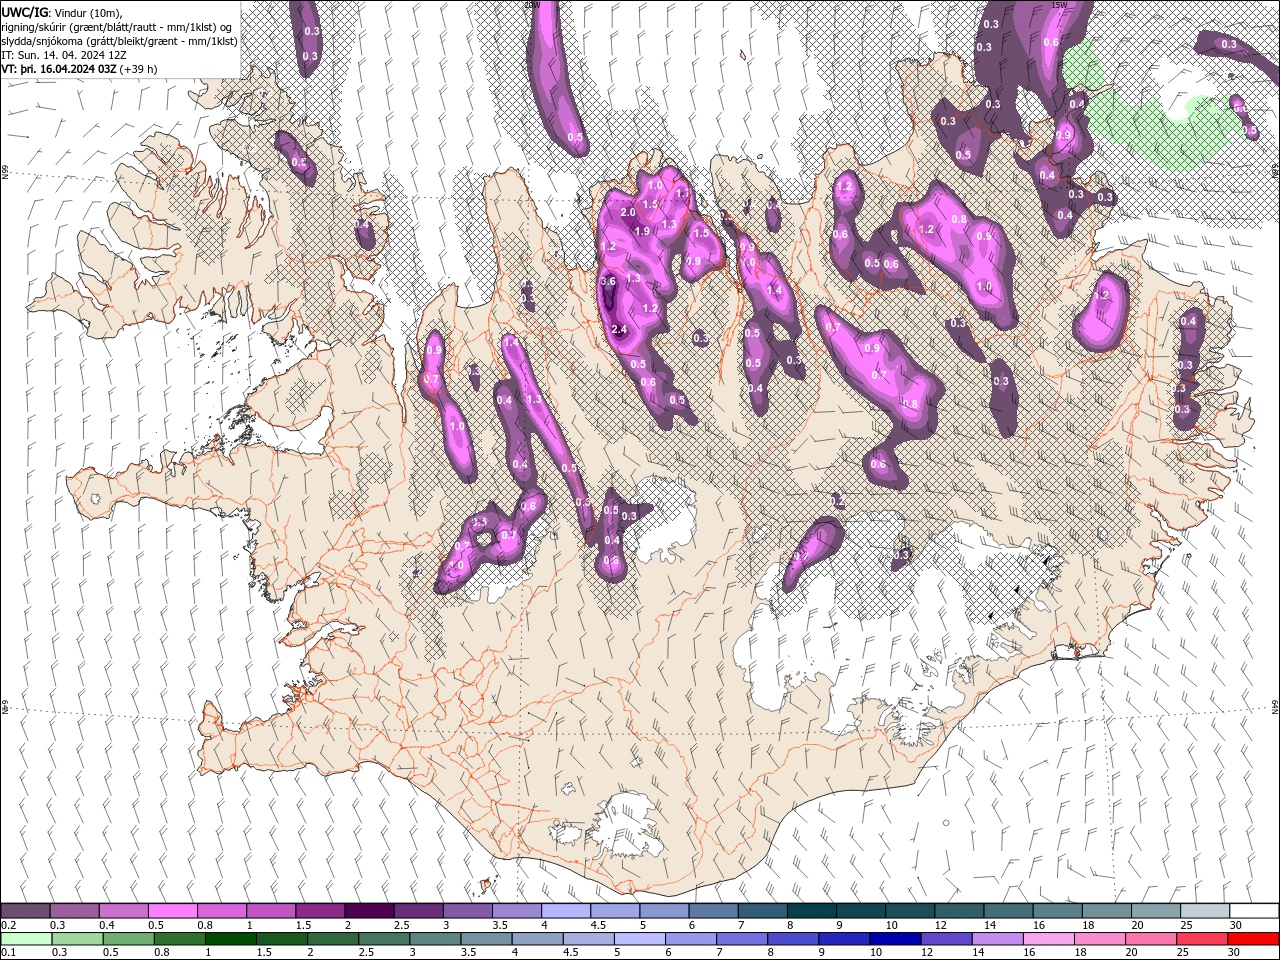The width and height of the screenshot is (1280, 960).
Task: Click the 1.9 snowfall value on the map
Action: 642,231
